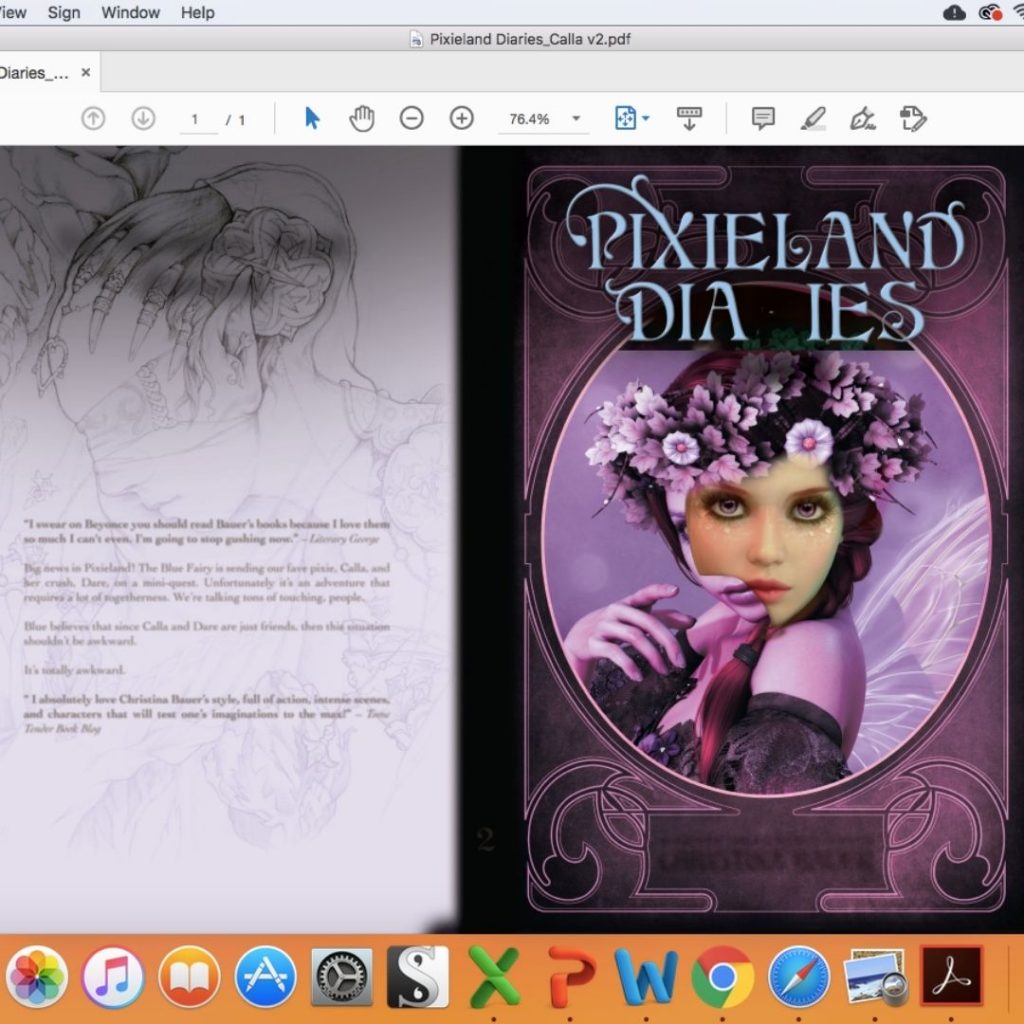
Task: Open Adobe Acrobat from the Dock
Action: click(951, 977)
